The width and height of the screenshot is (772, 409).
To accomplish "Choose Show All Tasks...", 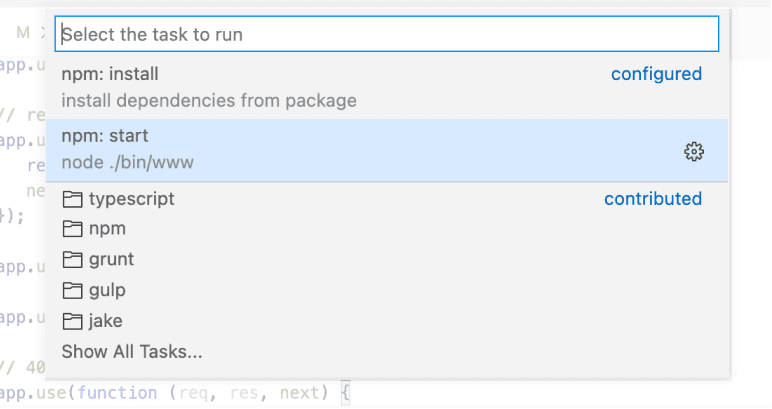I will click(132, 351).
